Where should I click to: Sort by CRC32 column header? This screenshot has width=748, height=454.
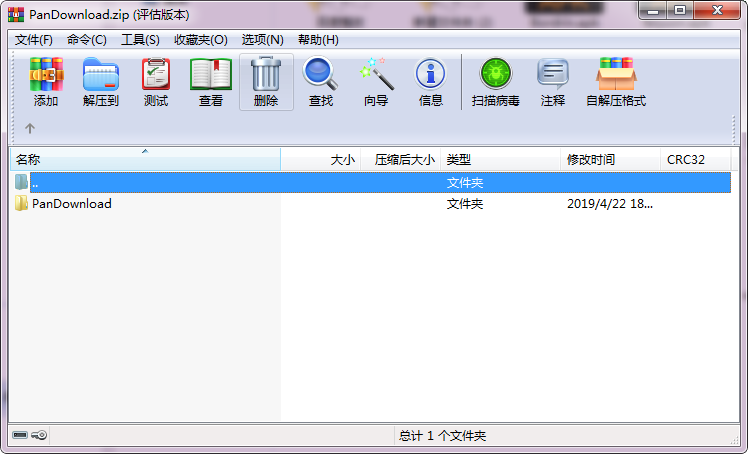pyautogui.click(x=696, y=159)
